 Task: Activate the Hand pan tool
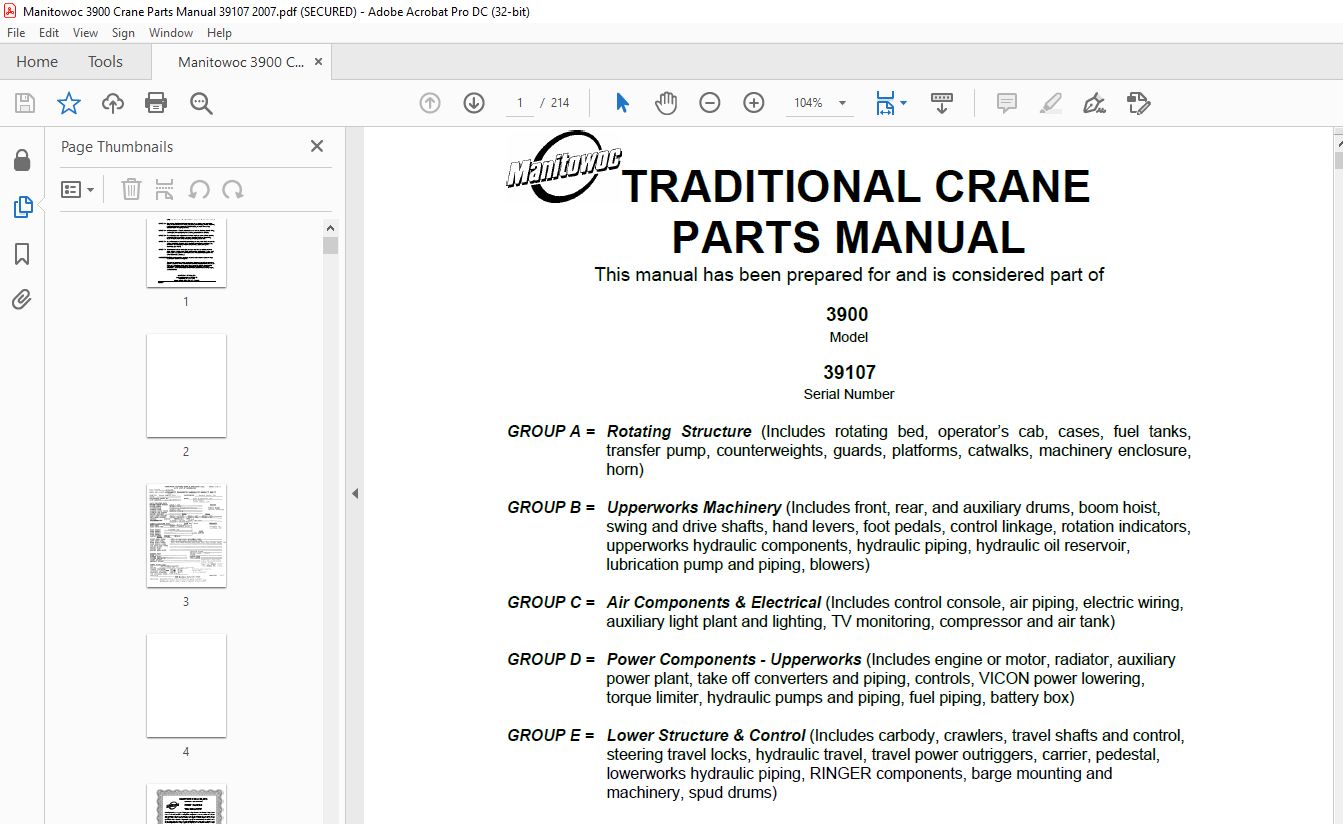(666, 103)
